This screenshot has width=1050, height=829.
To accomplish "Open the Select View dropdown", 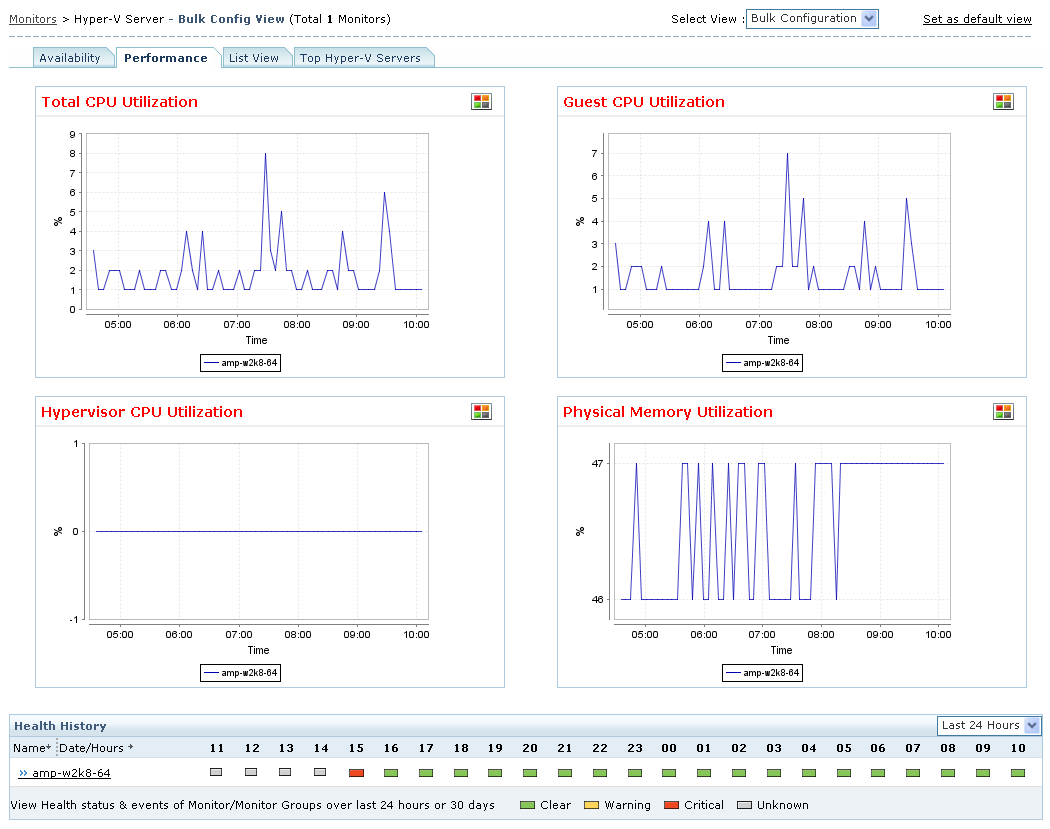I will [x=812, y=19].
